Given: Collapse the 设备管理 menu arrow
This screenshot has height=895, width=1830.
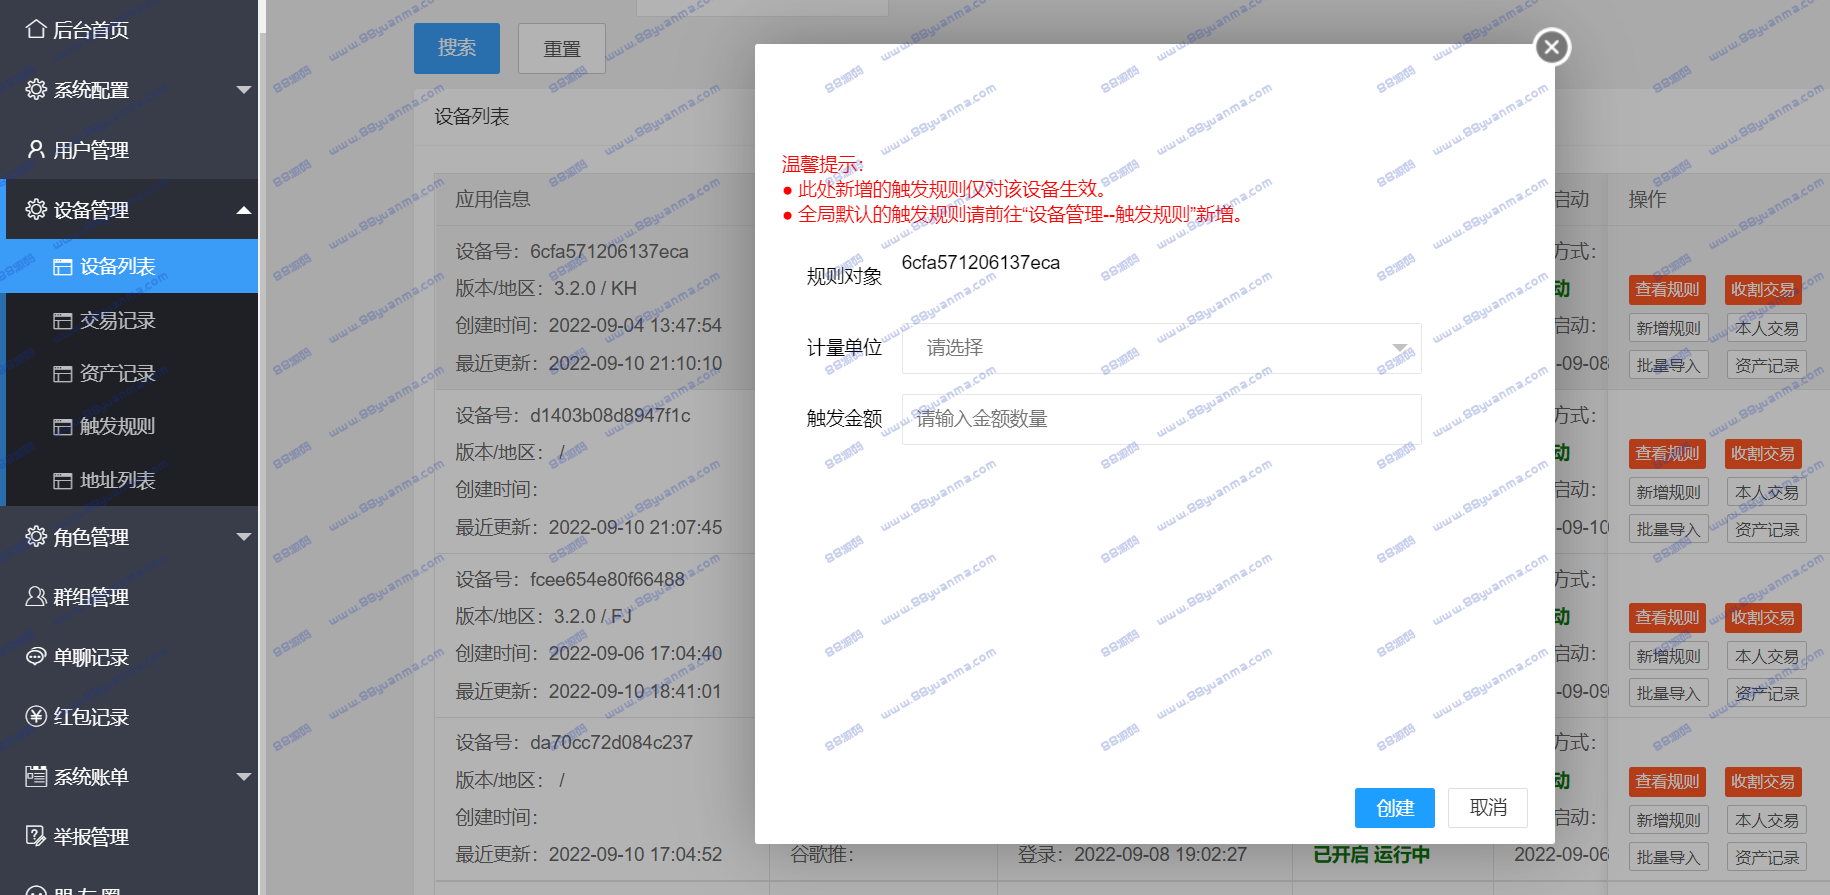Looking at the screenshot, I should pyautogui.click(x=243, y=210).
